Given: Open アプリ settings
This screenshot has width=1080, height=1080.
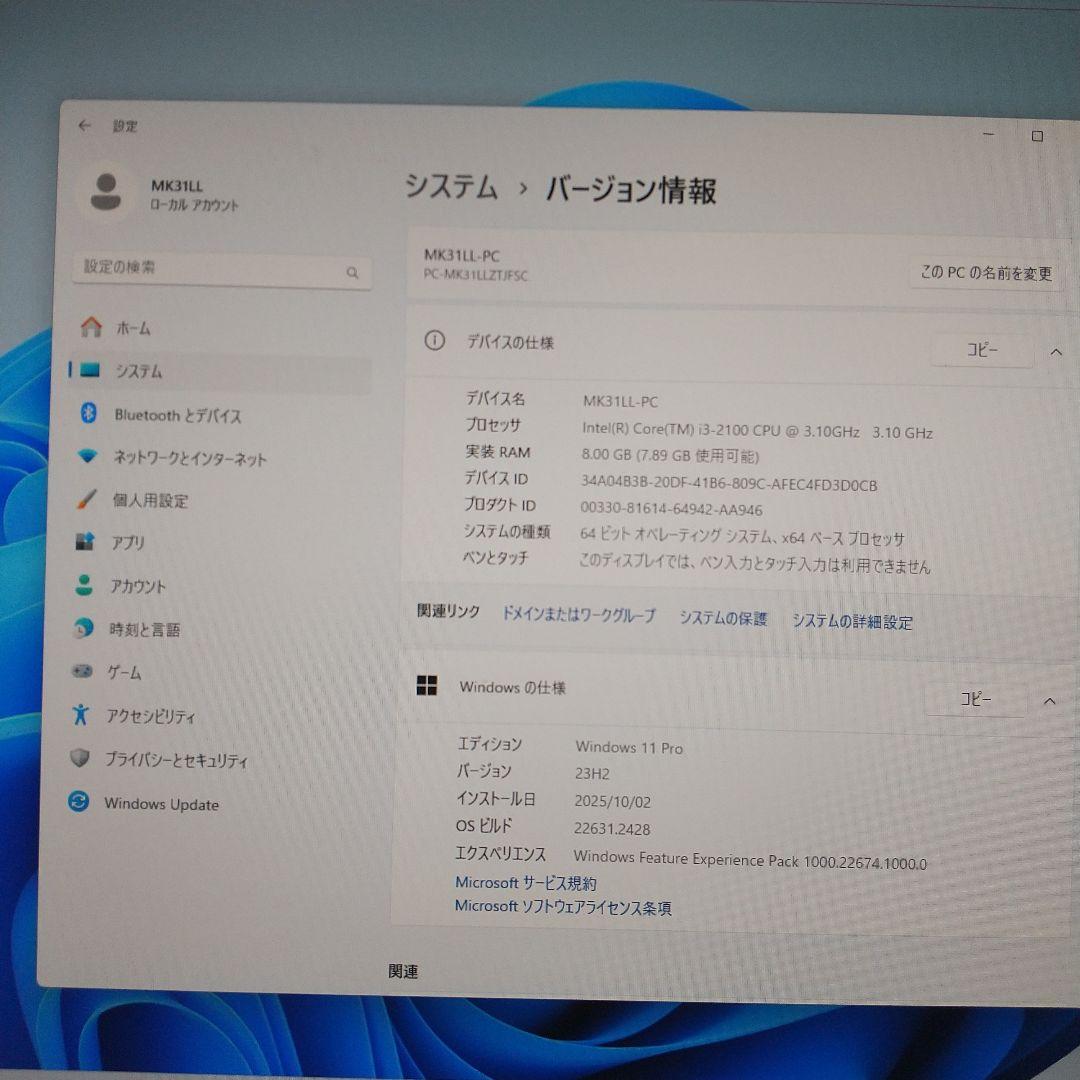Looking at the screenshot, I should click(x=127, y=543).
